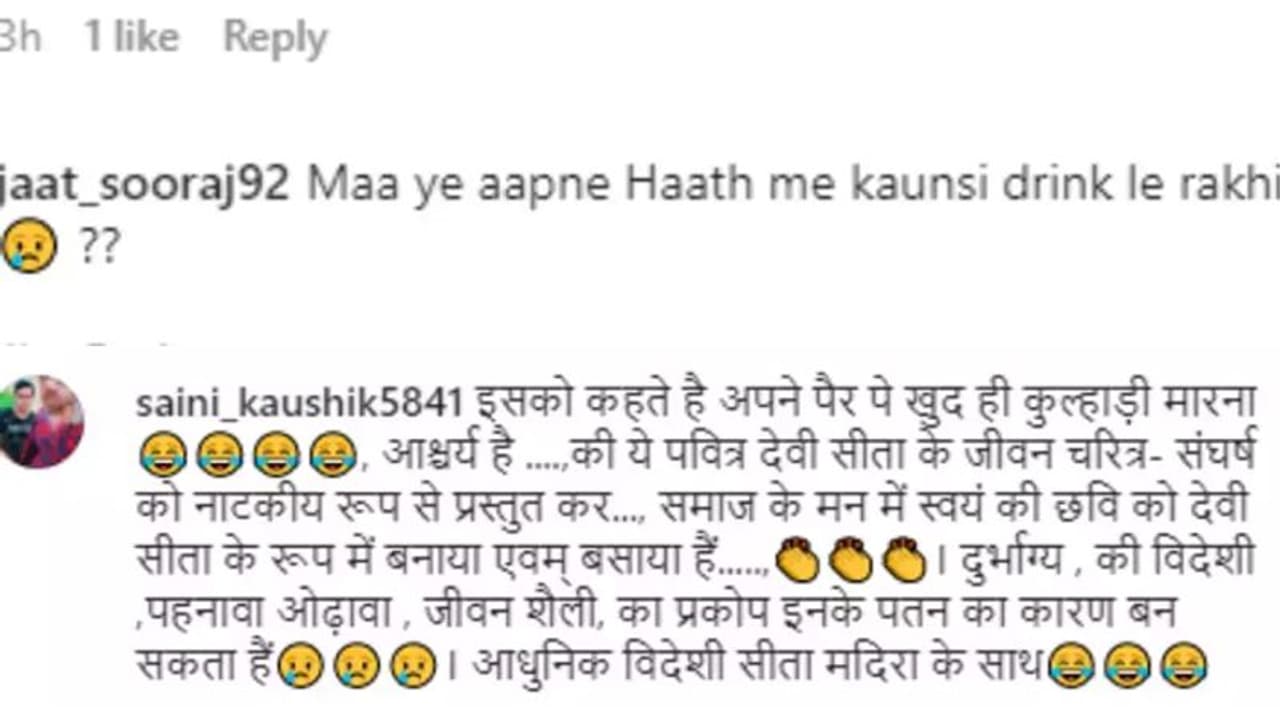Open the "1 like" likes list
Viewport: 1280px width, 722px height.
(131, 38)
